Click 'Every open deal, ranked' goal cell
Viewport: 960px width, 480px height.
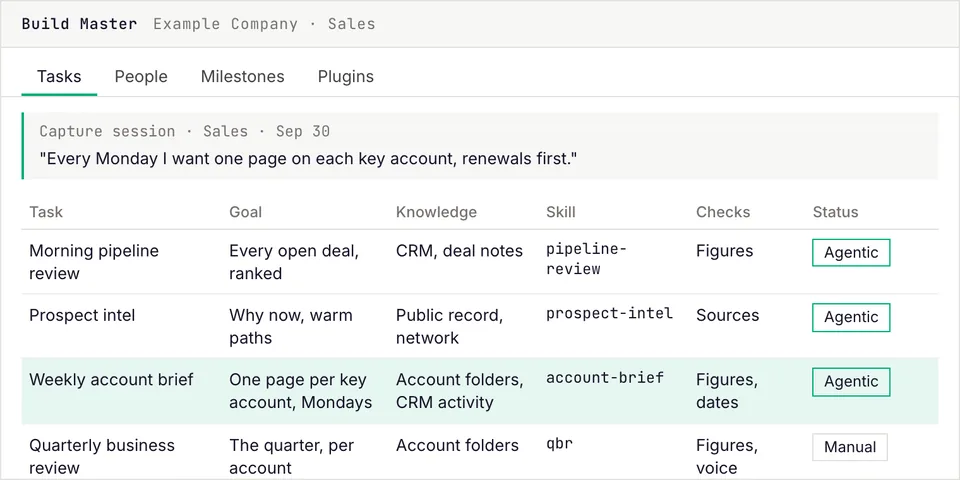(294, 262)
